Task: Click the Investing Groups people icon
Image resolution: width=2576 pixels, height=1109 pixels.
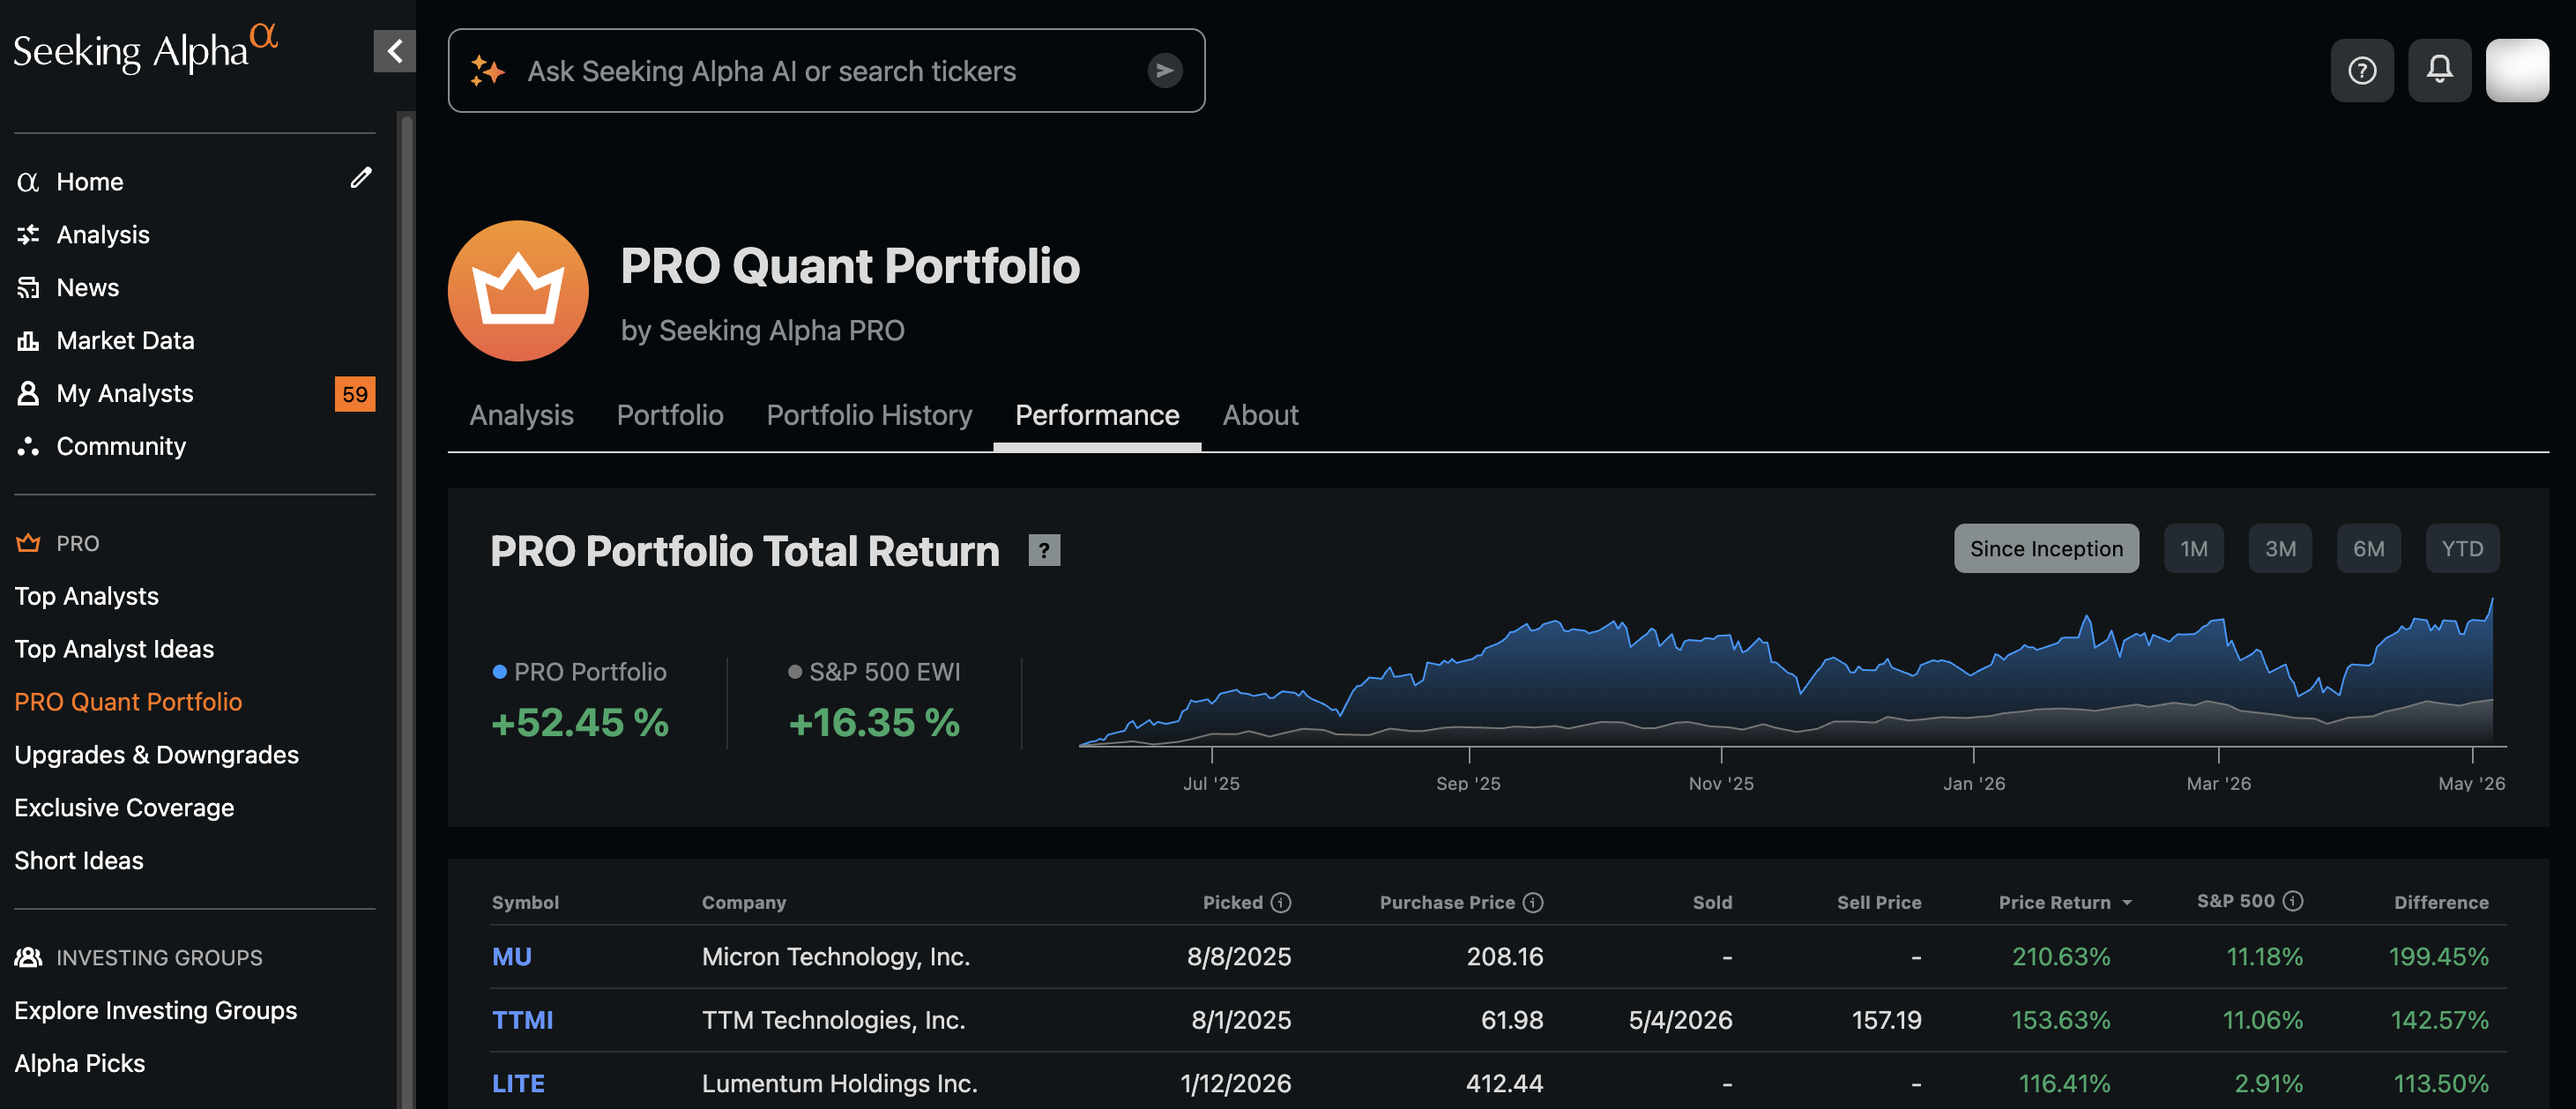Action: point(28,957)
